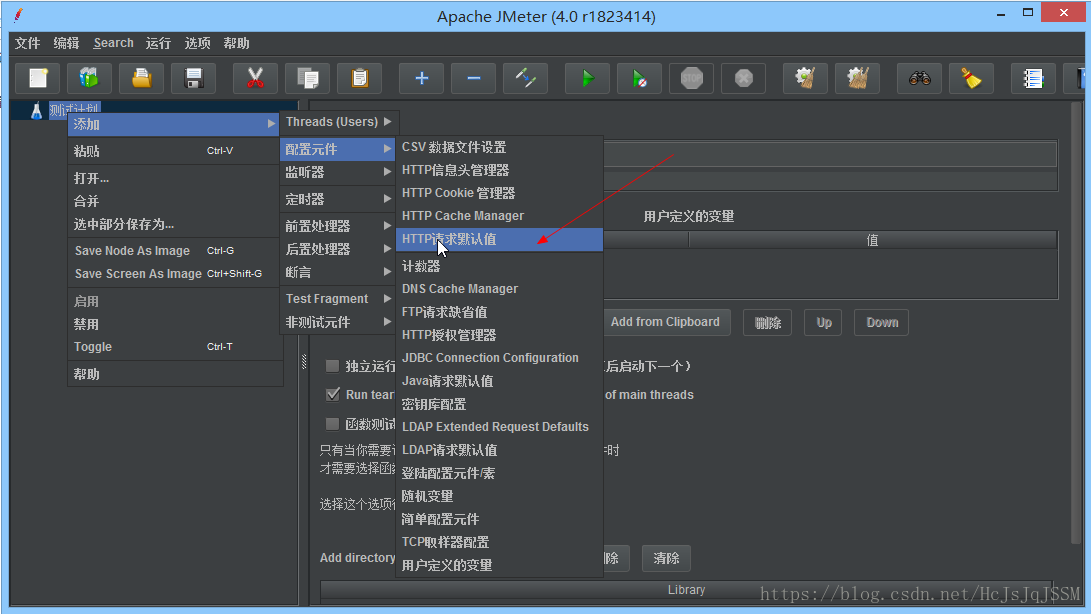
Task: Click Start no pauses icon
Action: [x=639, y=78]
